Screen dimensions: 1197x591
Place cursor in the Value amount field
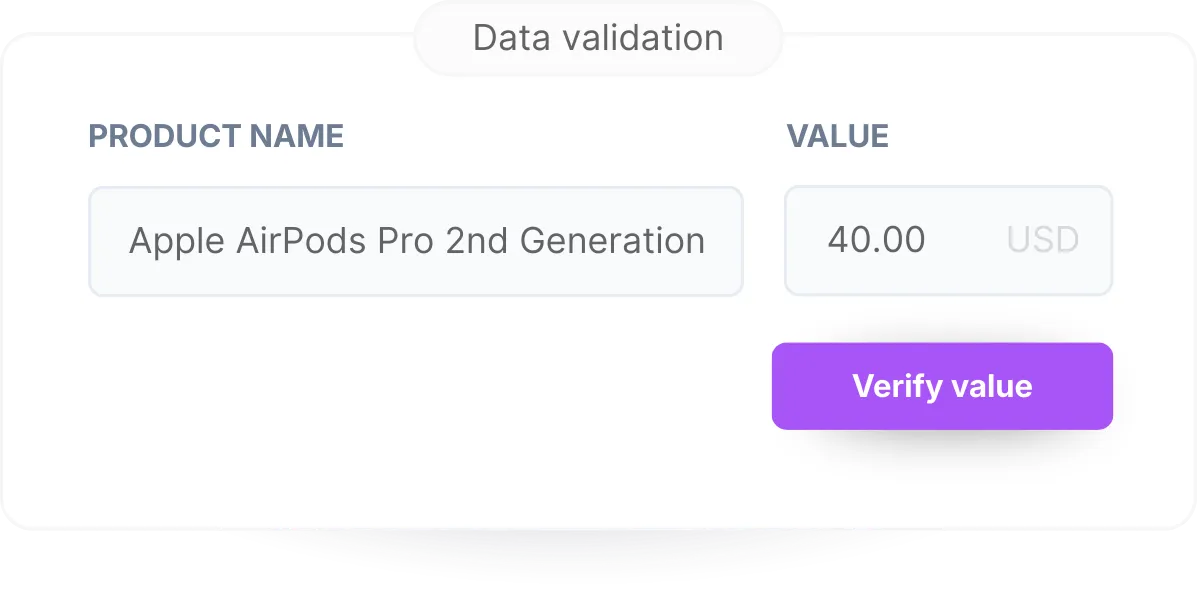[x=878, y=240]
